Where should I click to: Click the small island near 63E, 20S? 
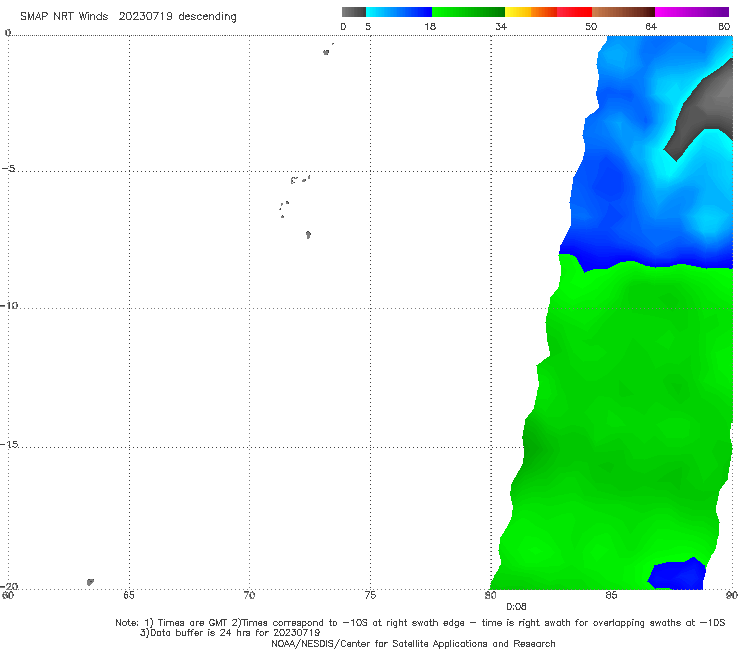[x=90, y=582]
